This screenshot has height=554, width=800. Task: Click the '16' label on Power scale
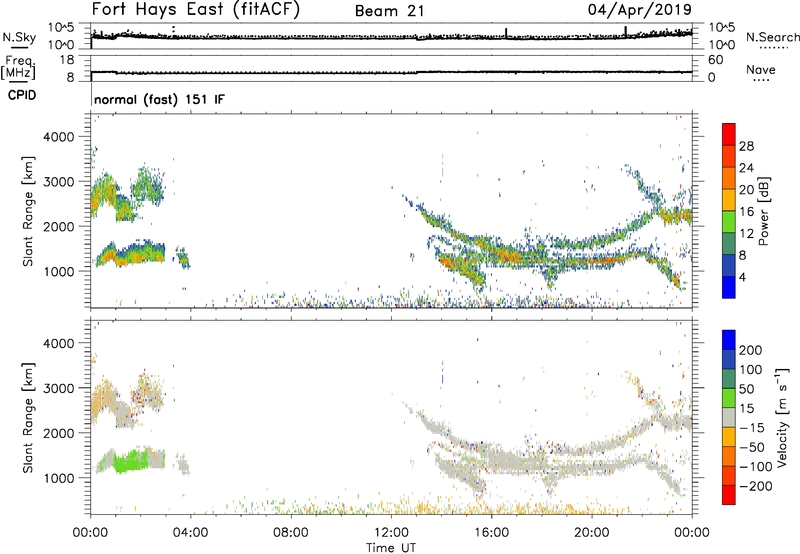click(x=746, y=212)
